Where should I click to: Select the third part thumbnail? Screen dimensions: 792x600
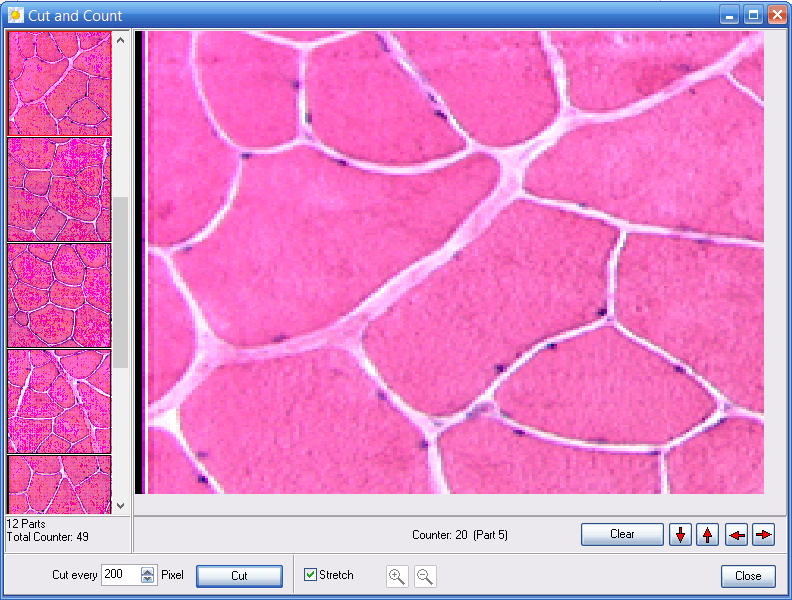59,295
